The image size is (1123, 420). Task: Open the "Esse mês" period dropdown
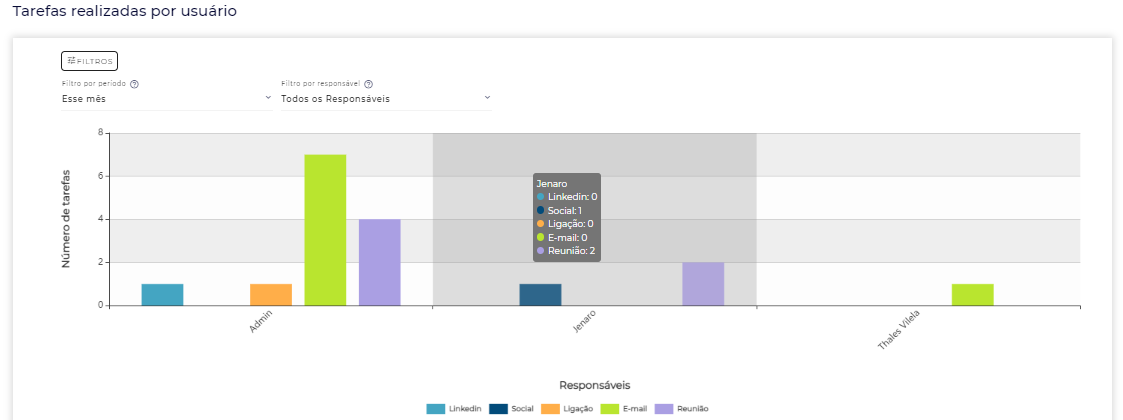pyautogui.click(x=166, y=99)
